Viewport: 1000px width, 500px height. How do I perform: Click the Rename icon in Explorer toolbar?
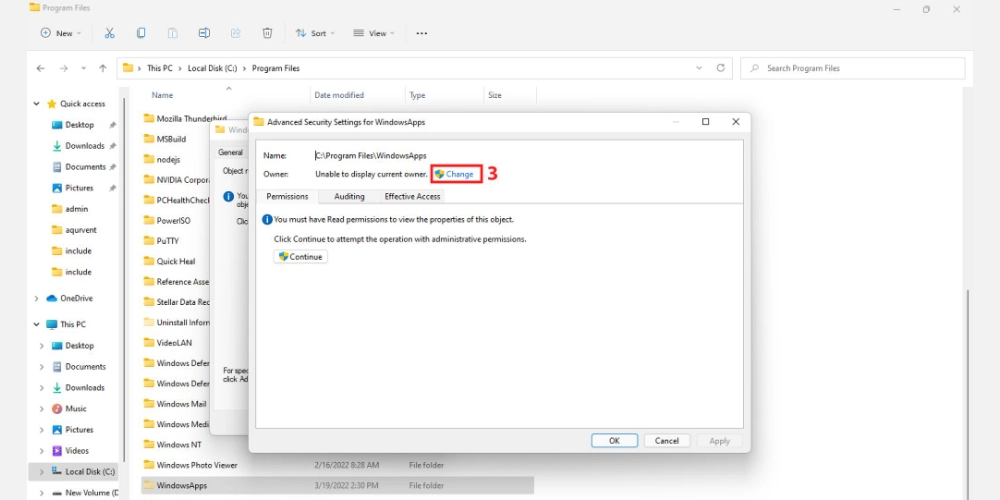point(204,33)
